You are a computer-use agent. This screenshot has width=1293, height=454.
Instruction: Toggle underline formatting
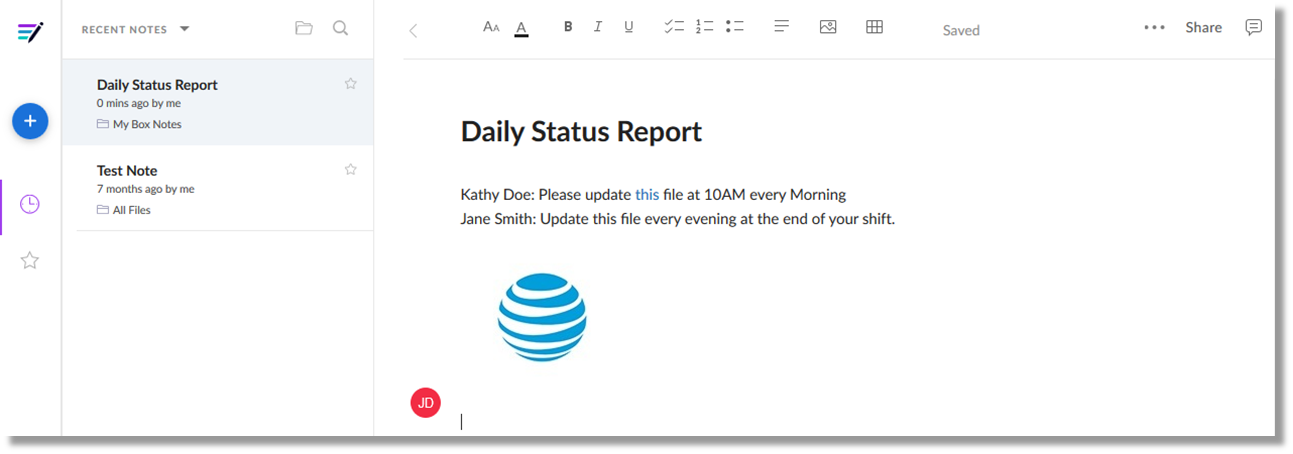point(629,27)
